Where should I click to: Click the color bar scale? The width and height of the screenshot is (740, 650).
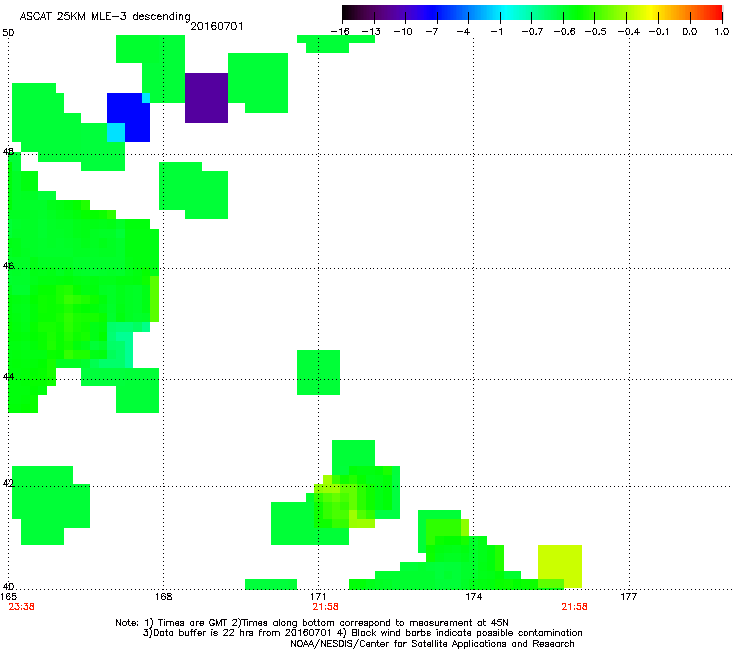(532, 13)
